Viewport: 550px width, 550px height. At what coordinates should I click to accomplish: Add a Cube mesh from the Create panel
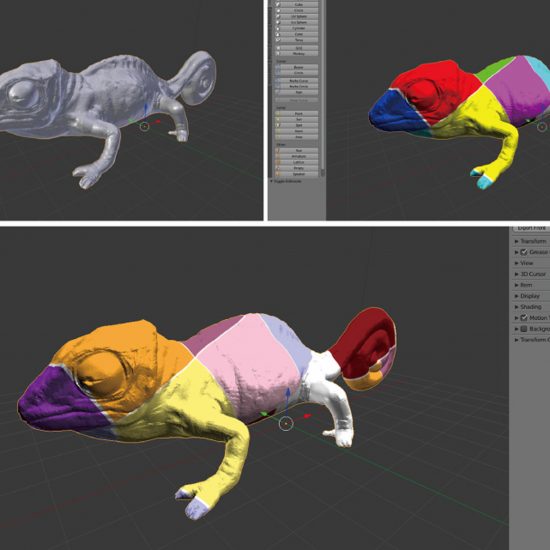coord(297,5)
